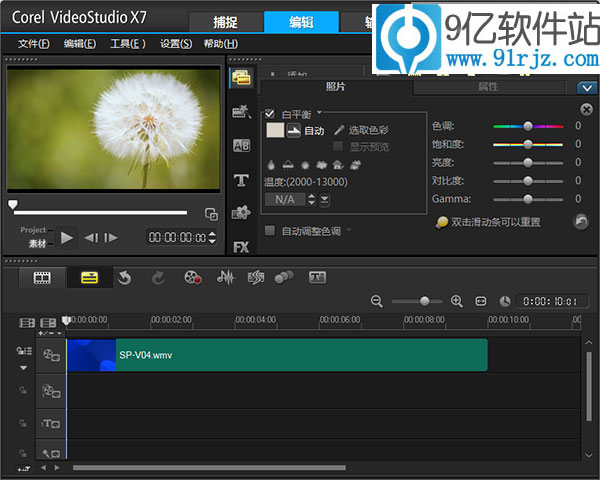The image size is (600, 480).
Task: Zoom in the timeline with plus magnifier
Action: [x=457, y=300]
